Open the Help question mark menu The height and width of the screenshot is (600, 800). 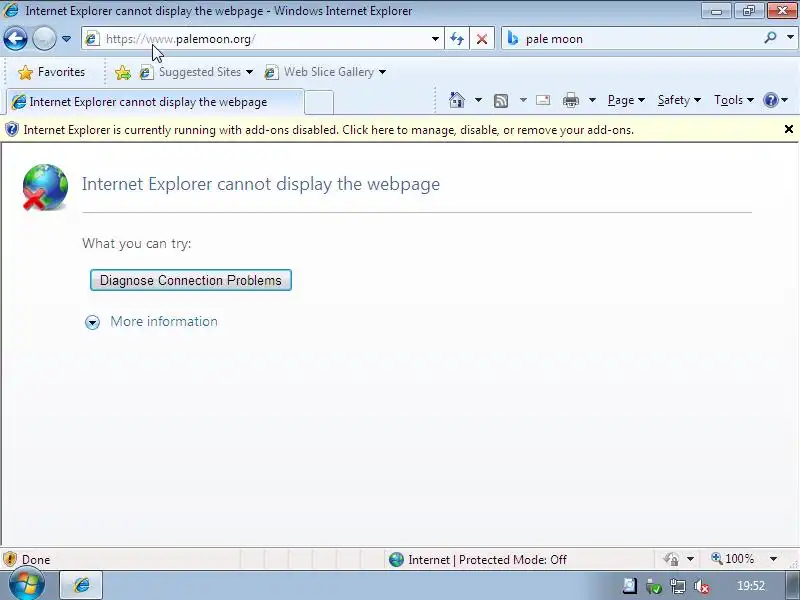[776, 100]
